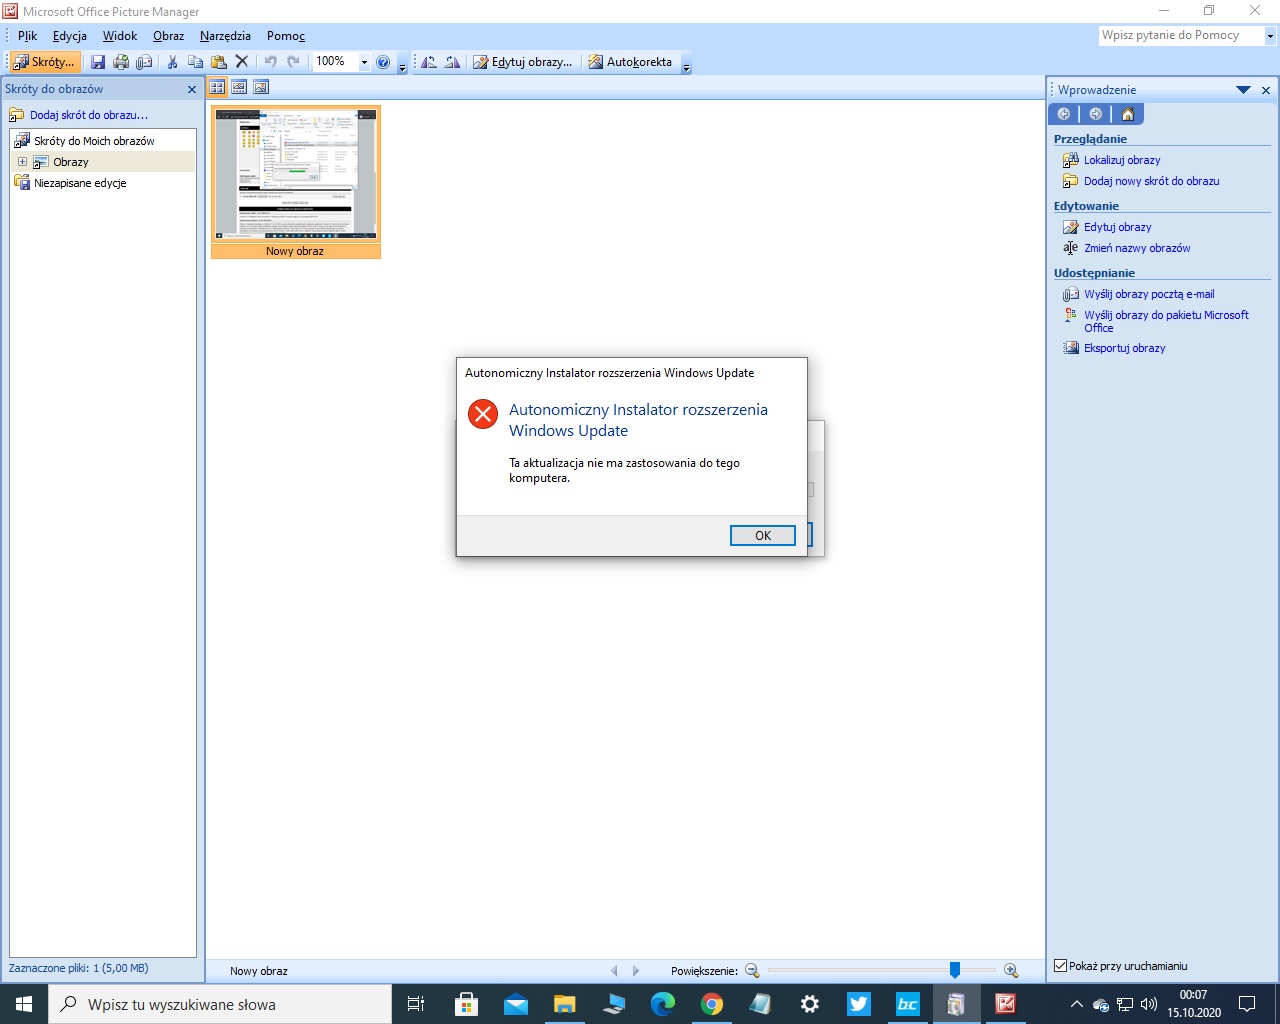Screen dimensions: 1280x1024
Task: Click the Delete X icon in the toolbar
Action: tap(241, 62)
